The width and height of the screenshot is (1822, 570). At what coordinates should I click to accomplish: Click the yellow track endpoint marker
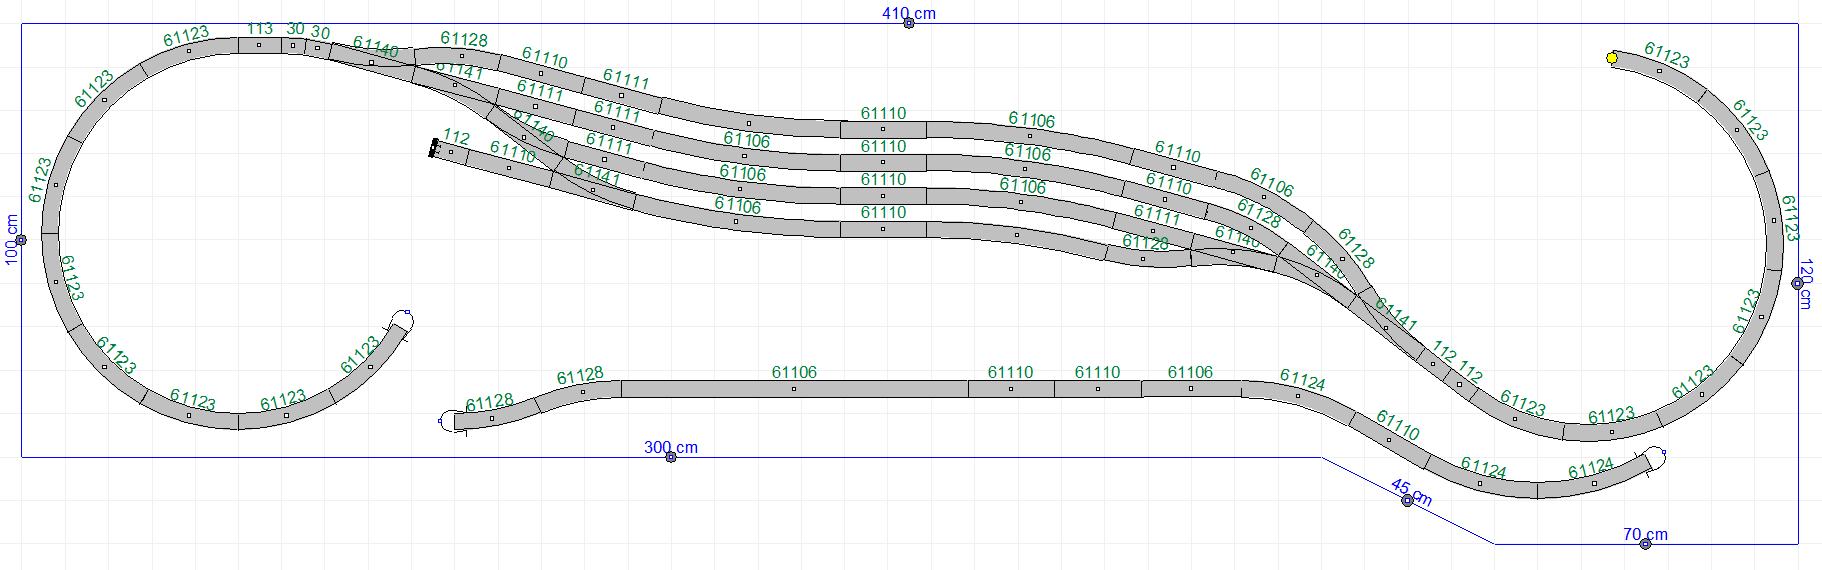pyautogui.click(x=1612, y=58)
